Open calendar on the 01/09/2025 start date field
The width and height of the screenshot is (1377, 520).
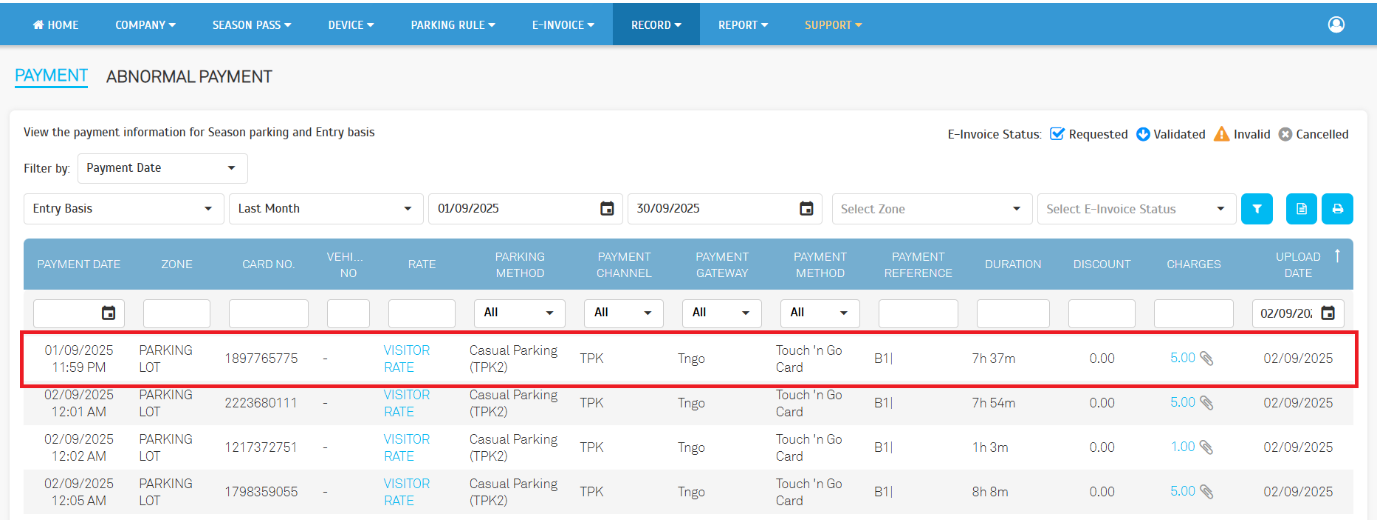click(606, 209)
